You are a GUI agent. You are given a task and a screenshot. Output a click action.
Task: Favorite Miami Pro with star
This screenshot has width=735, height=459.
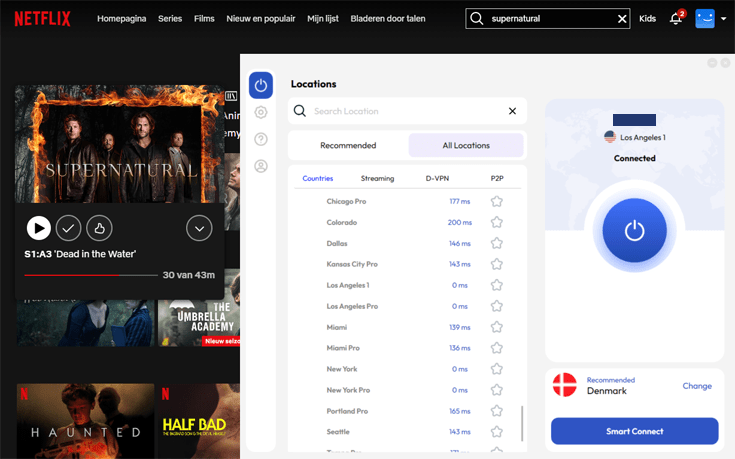497,348
